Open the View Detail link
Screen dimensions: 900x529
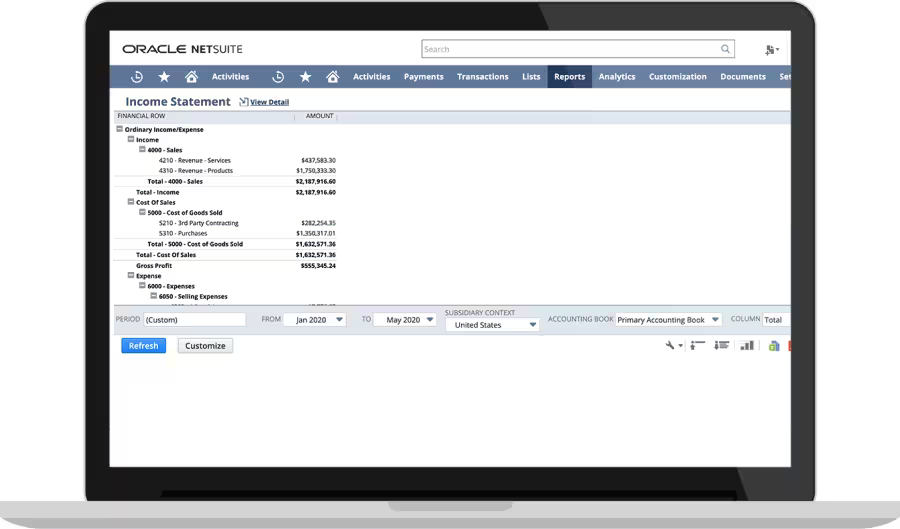coord(269,102)
